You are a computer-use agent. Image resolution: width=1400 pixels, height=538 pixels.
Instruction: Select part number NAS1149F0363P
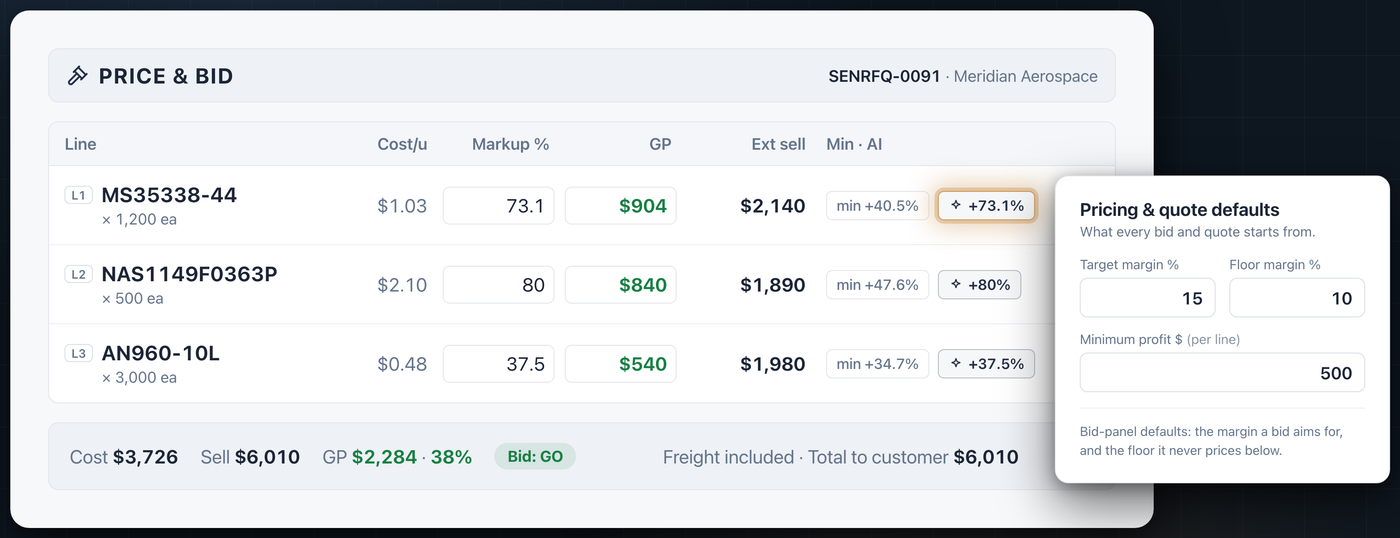[190, 274]
